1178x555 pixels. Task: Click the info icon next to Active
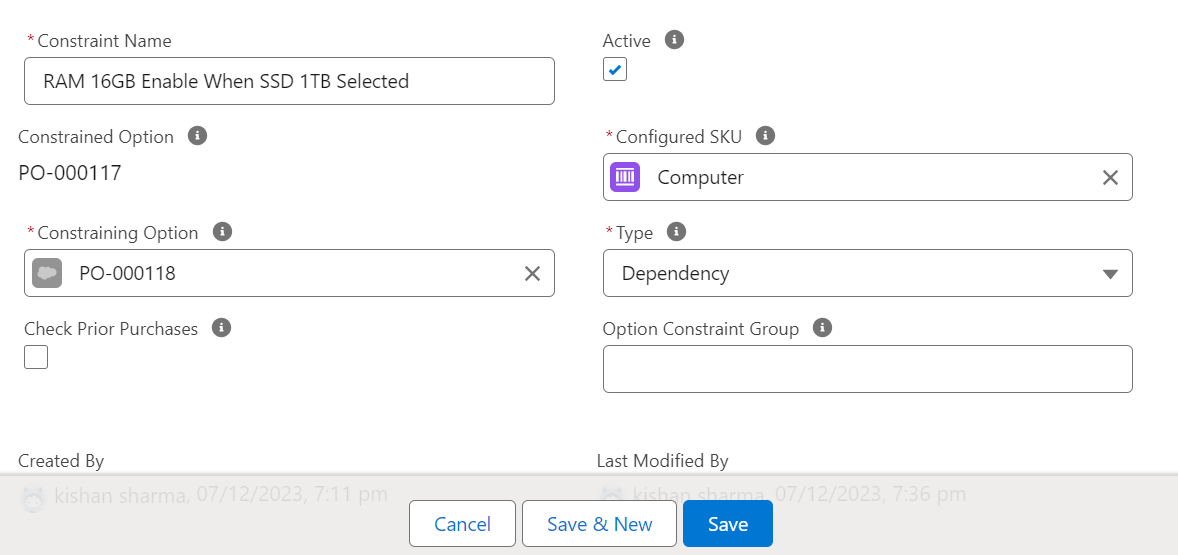coord(675,40)
